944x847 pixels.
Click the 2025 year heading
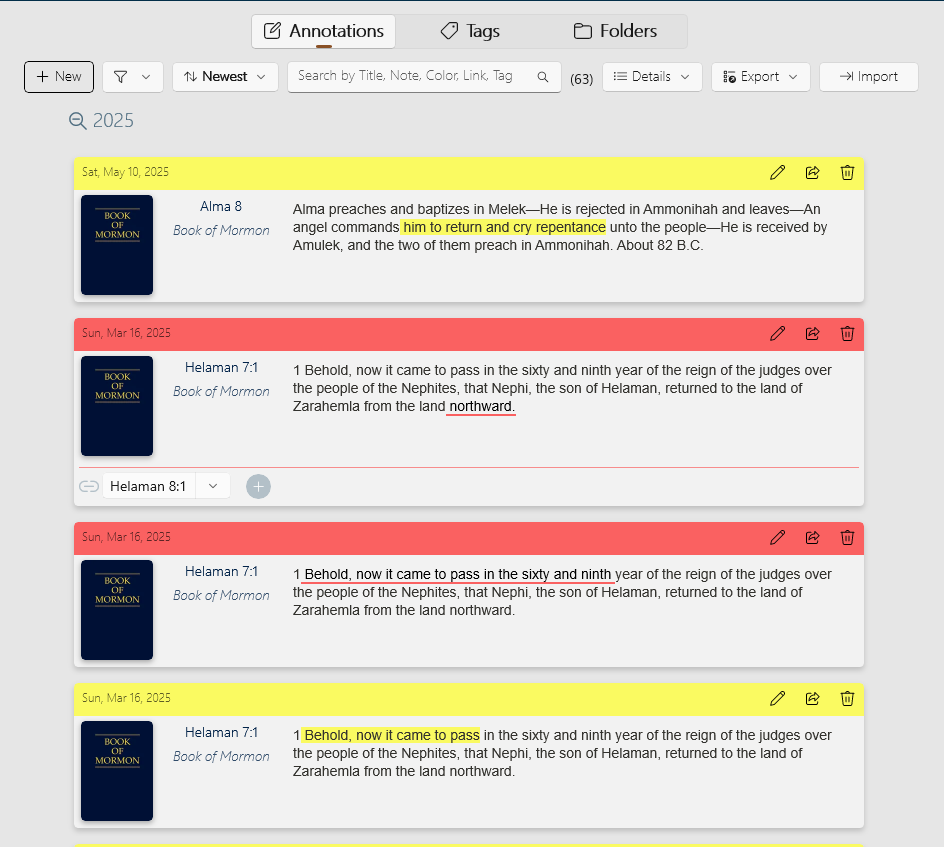coord(113,120)
